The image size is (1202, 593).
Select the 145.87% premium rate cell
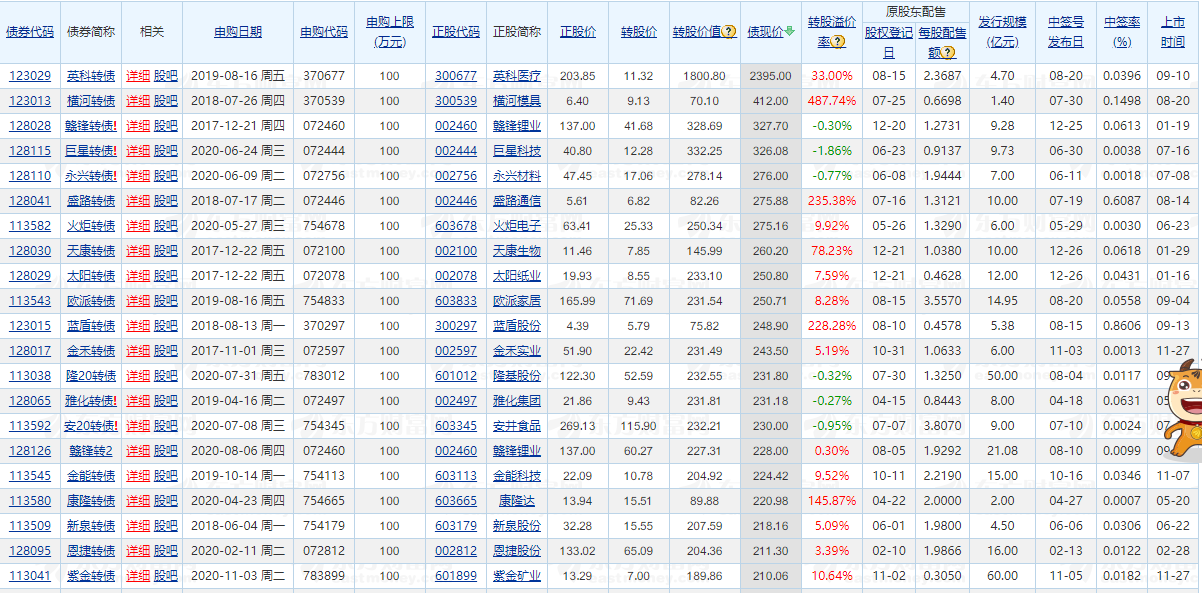(832, 501)
